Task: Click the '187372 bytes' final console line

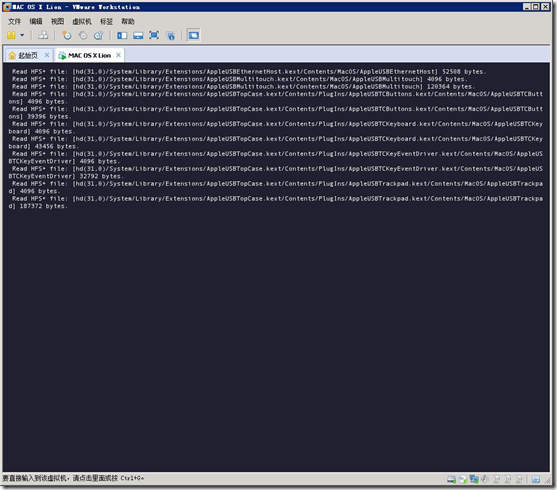Action: coord(38,206)
